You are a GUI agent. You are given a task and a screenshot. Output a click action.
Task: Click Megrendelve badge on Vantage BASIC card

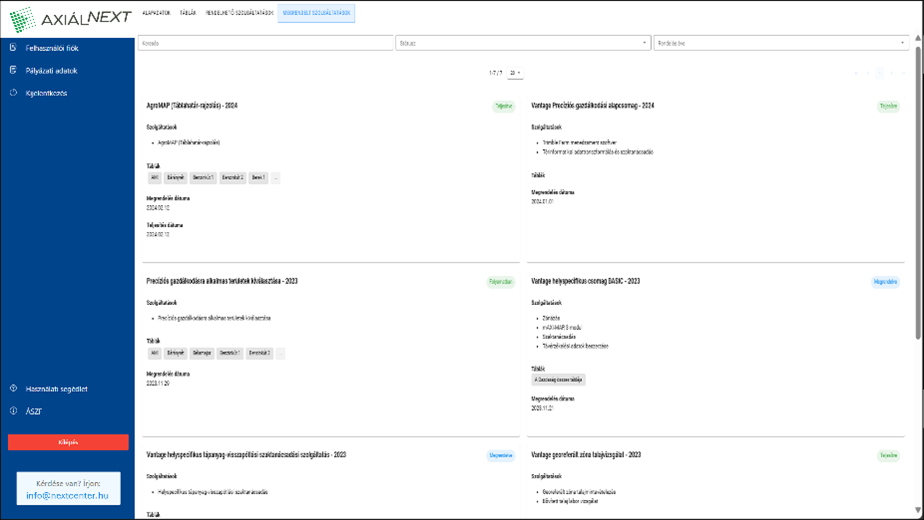pos(886,282)
